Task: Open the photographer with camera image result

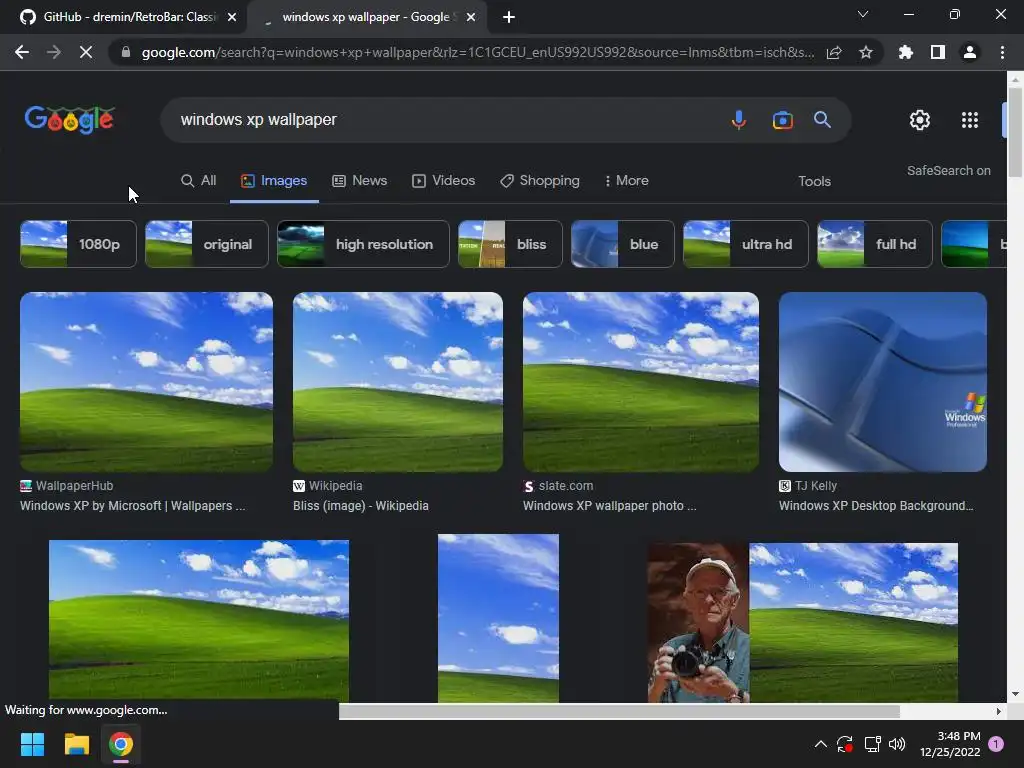Action: tap(803, 622)
